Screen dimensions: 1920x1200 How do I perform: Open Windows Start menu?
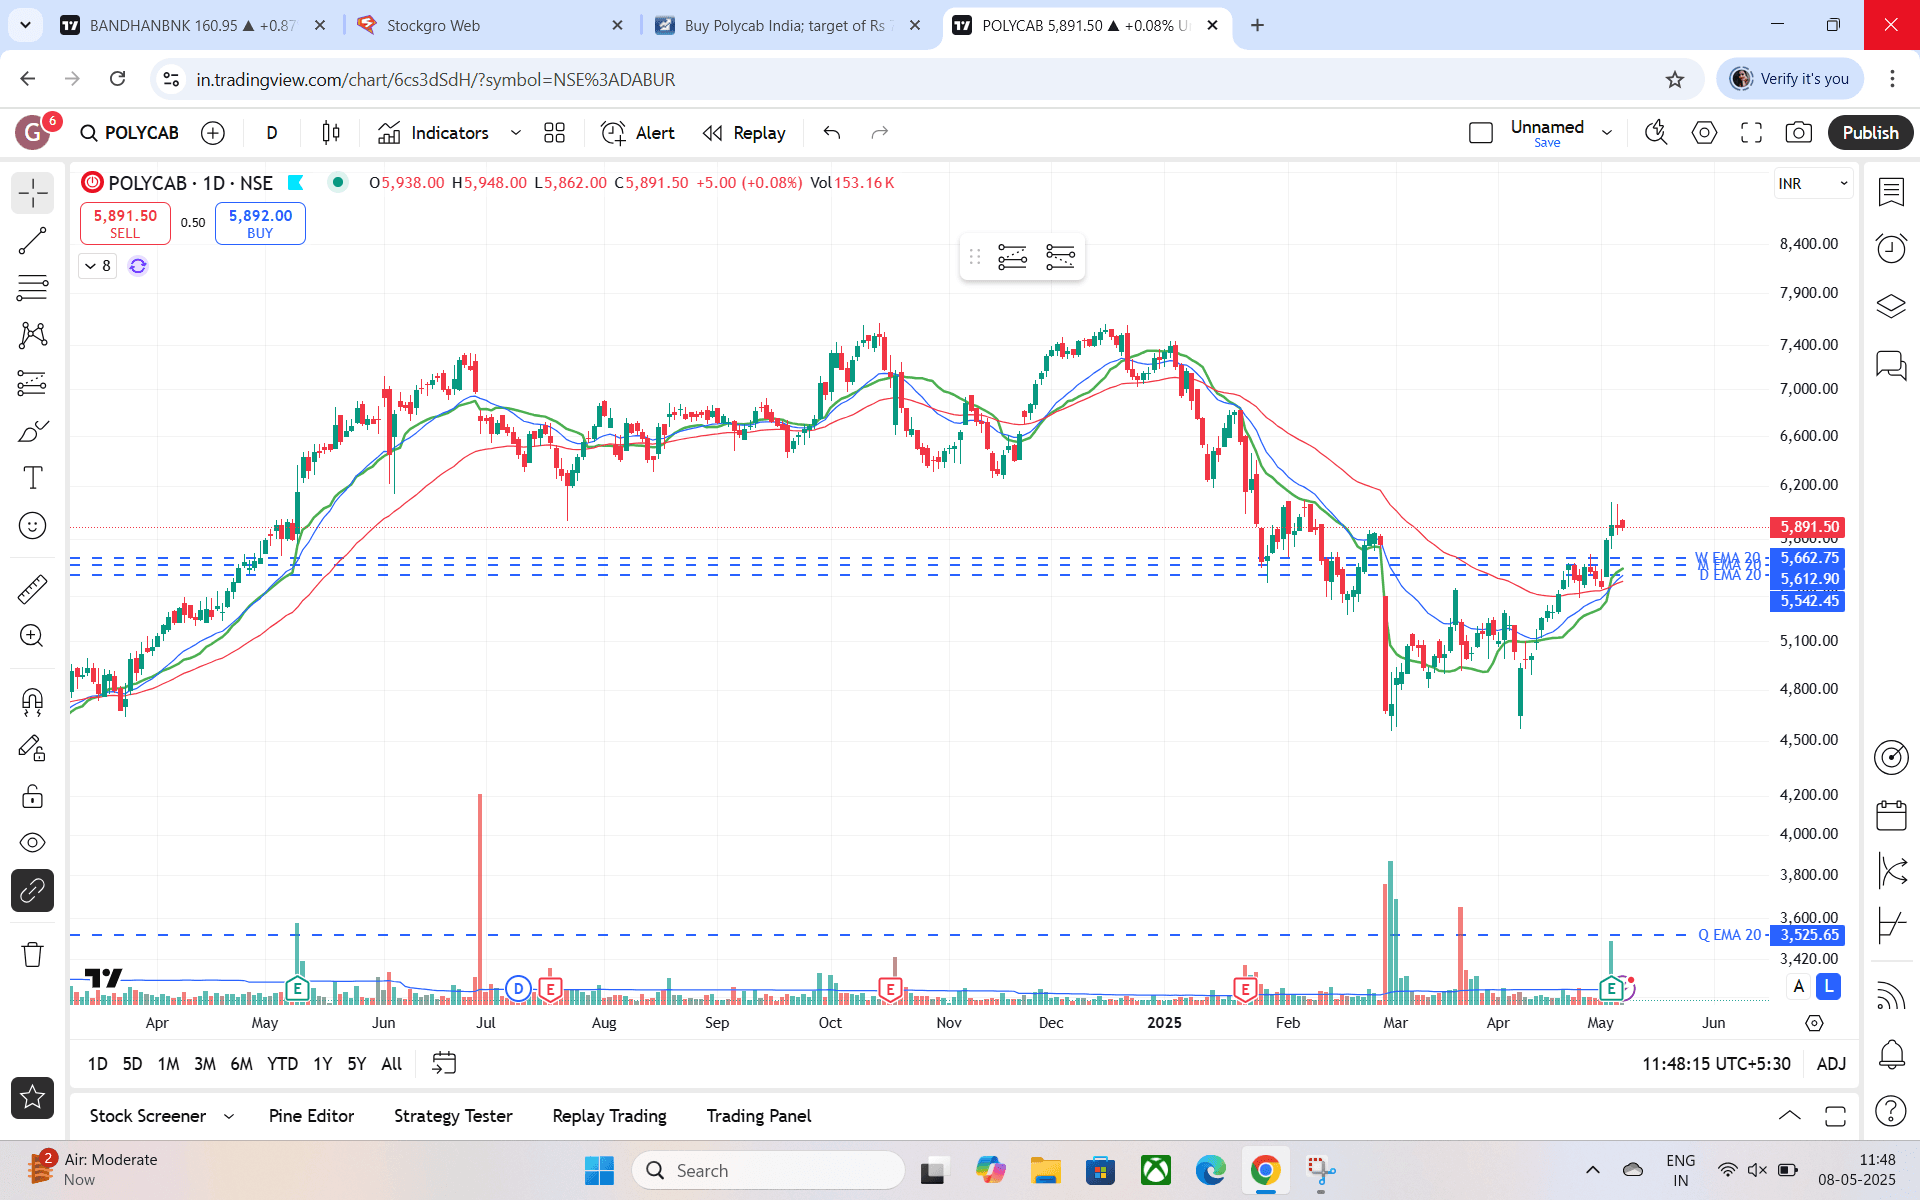tap(599, 1171)
